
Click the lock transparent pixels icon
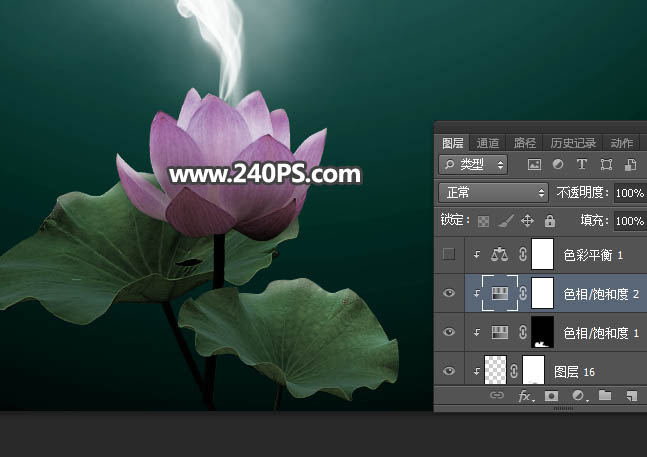point(483,221)
